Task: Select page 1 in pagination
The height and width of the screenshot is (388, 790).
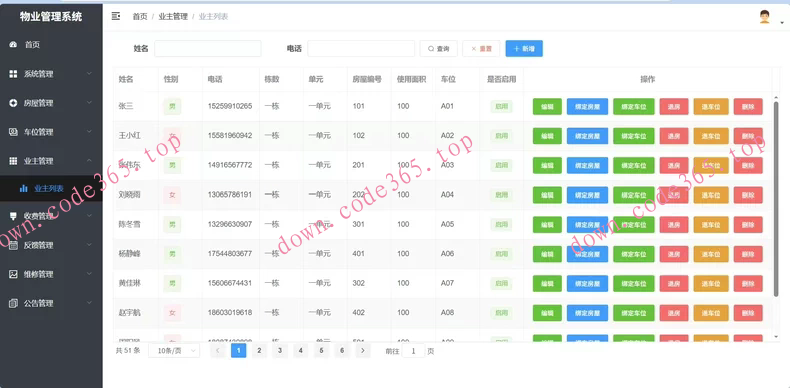Action: (x=238, y=351)
